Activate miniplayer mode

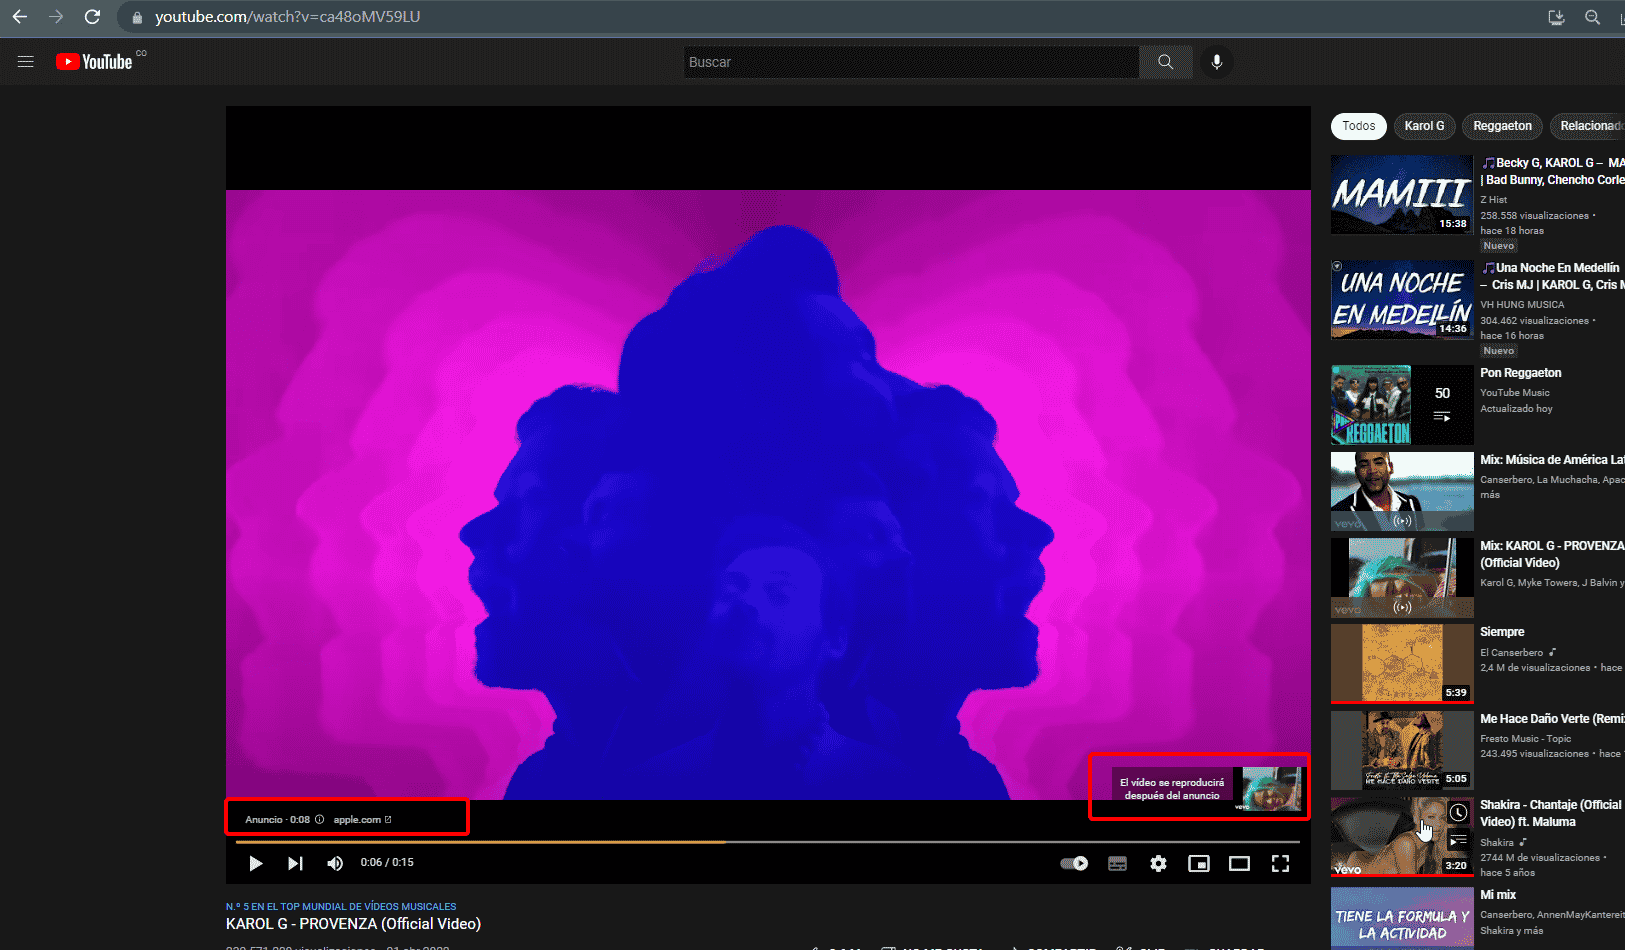1199,863
